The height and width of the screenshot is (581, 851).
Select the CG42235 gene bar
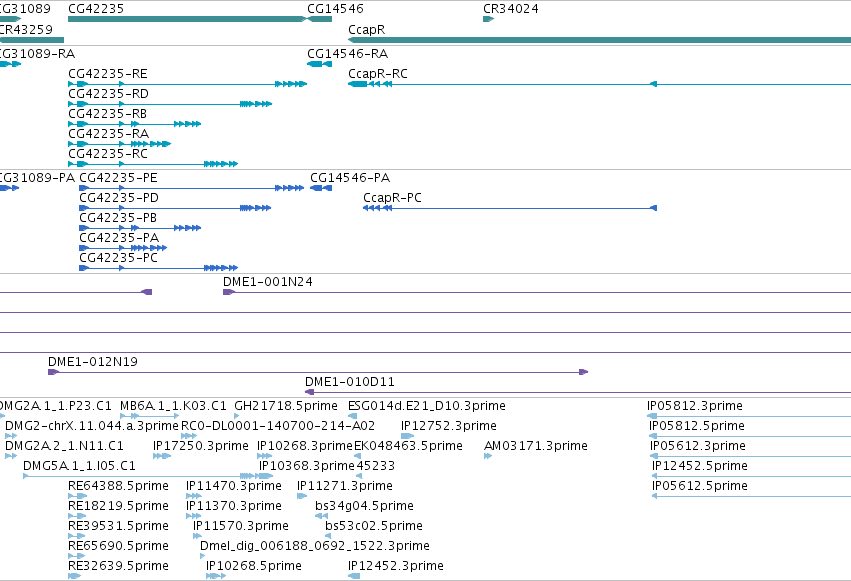point(187,19)
